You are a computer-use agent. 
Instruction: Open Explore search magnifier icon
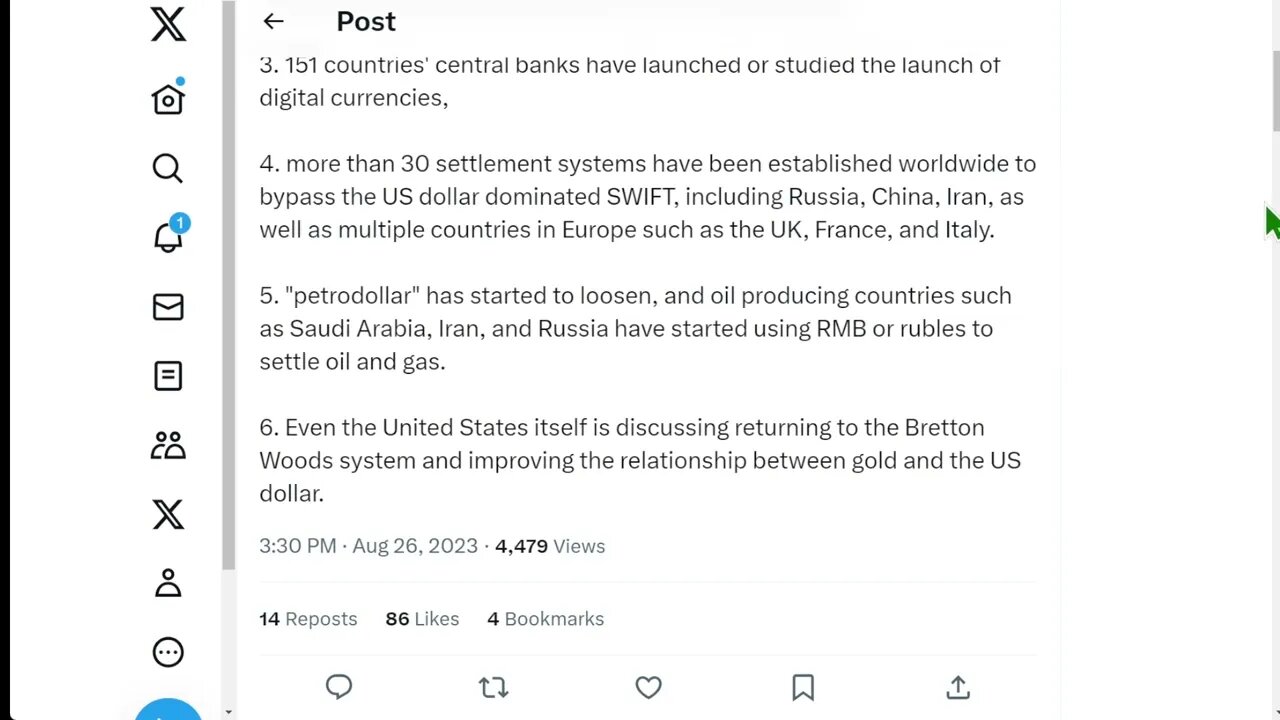(168, 168)
